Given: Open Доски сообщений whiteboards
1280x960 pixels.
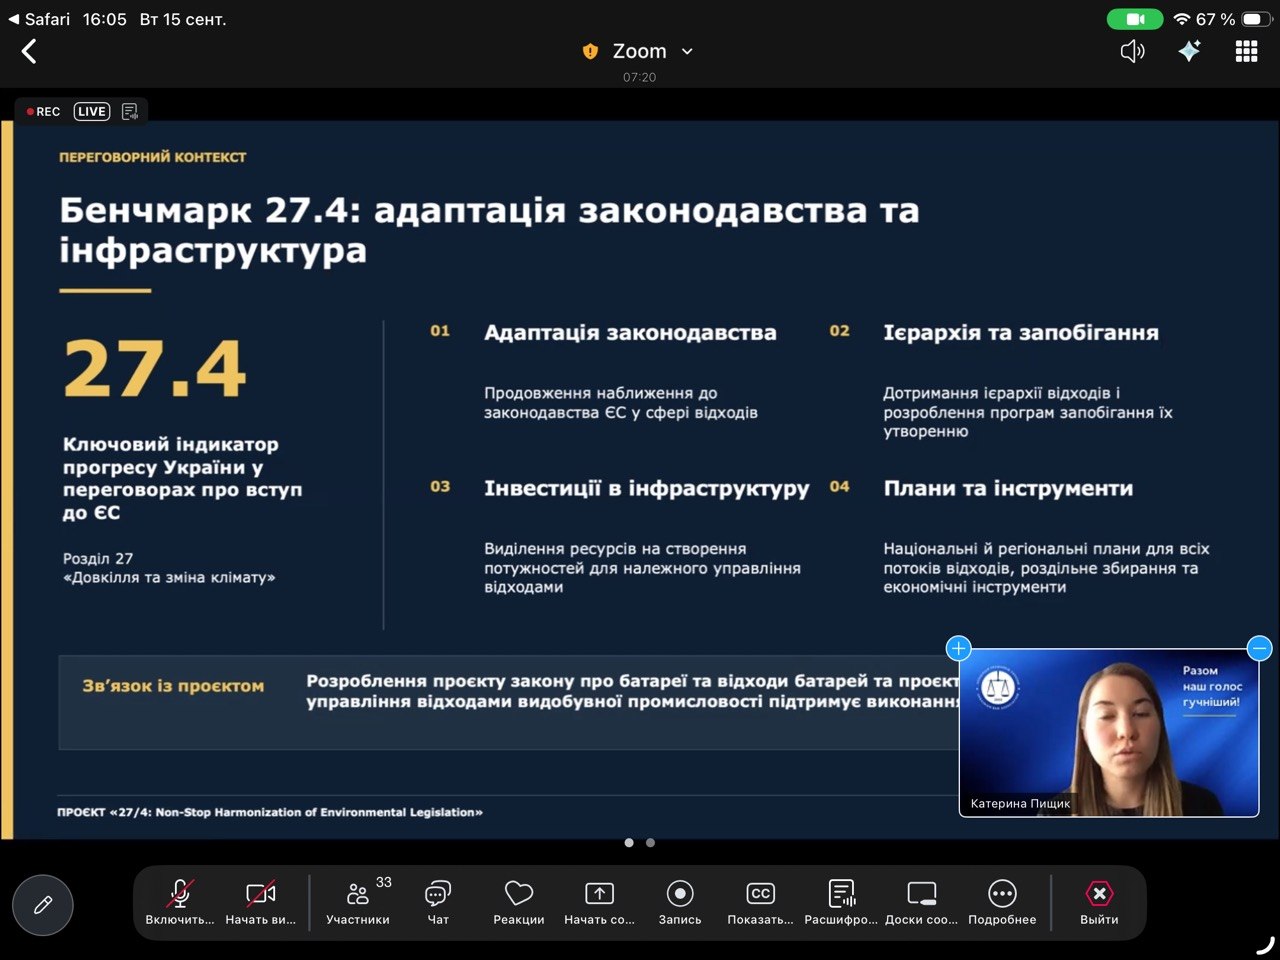Looking at the screenshot, I should 921,902.
